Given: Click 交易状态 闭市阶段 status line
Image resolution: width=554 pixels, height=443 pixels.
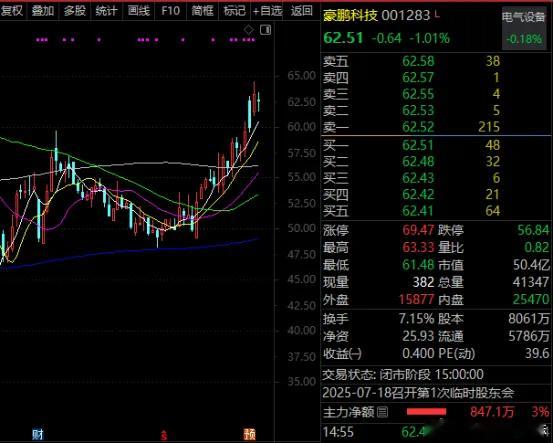Looking at the screenshot, I should coord(403,374).
